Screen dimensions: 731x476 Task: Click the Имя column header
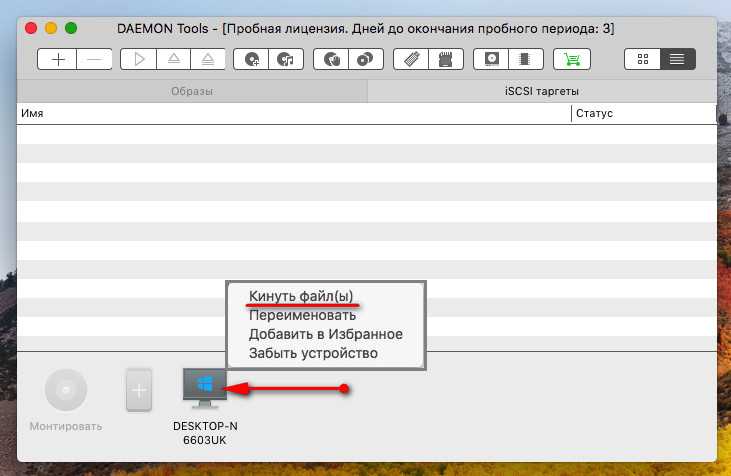(x=294, y=113)
